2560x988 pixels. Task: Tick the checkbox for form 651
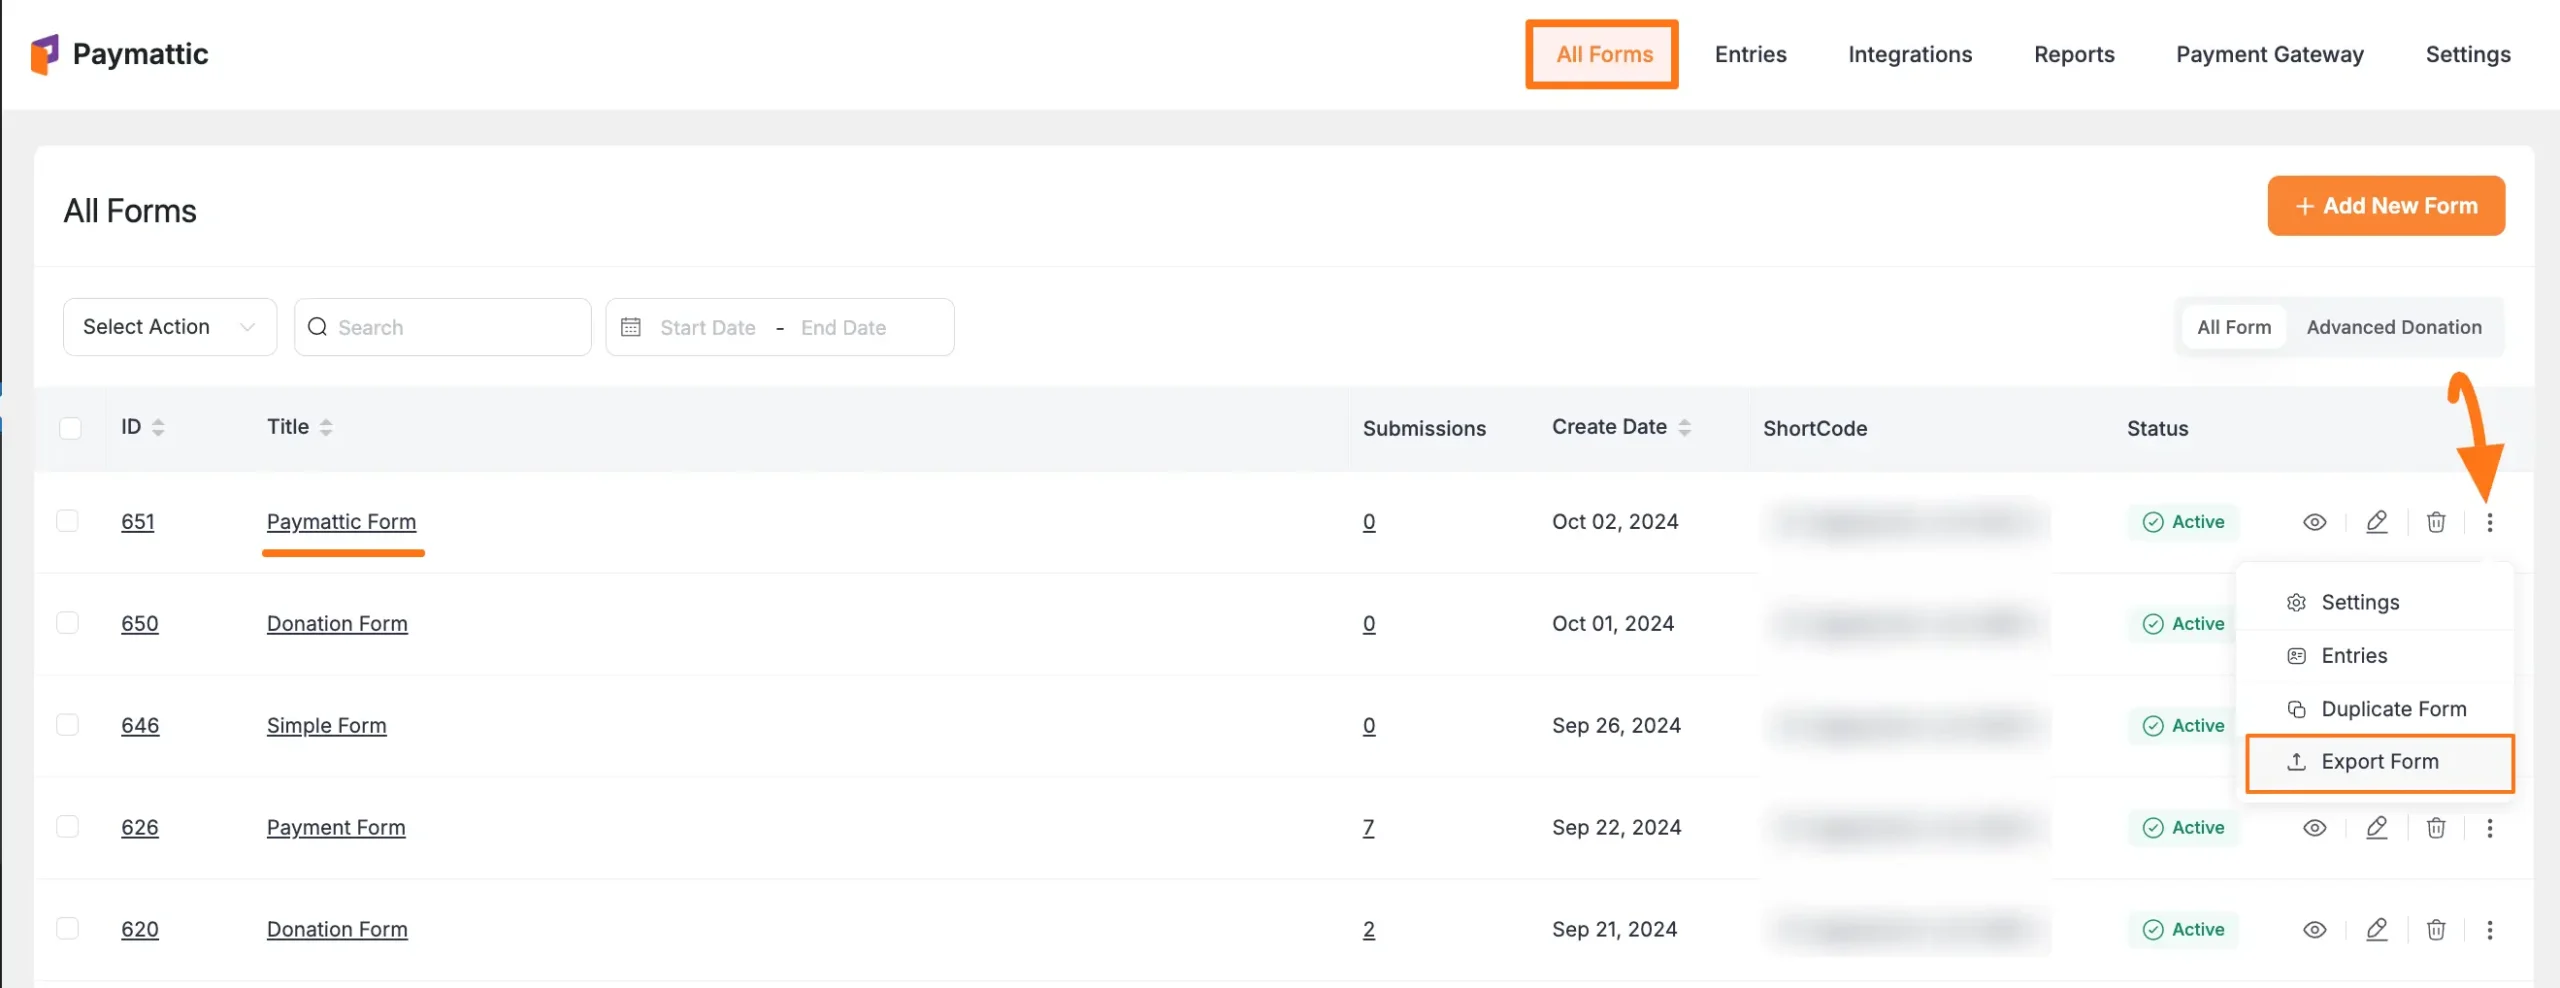point(68,521)
